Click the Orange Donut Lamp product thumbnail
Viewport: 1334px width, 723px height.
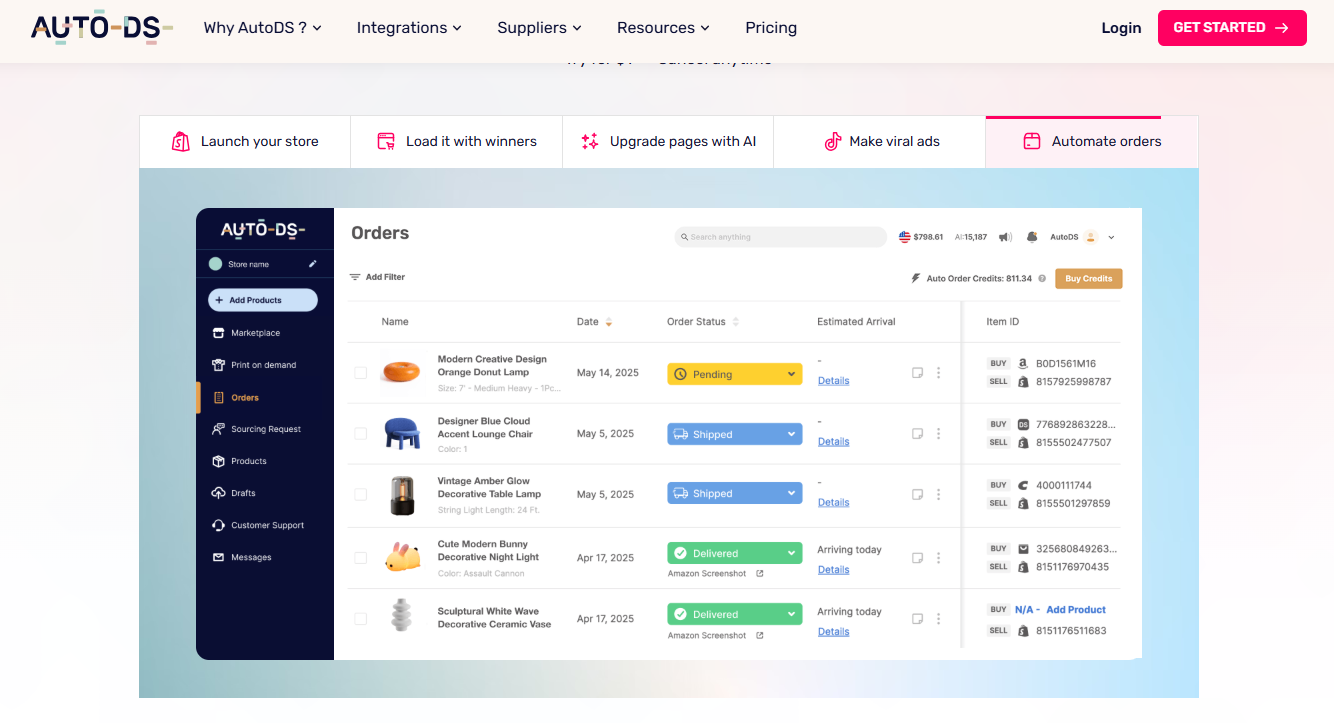point(400,372)
